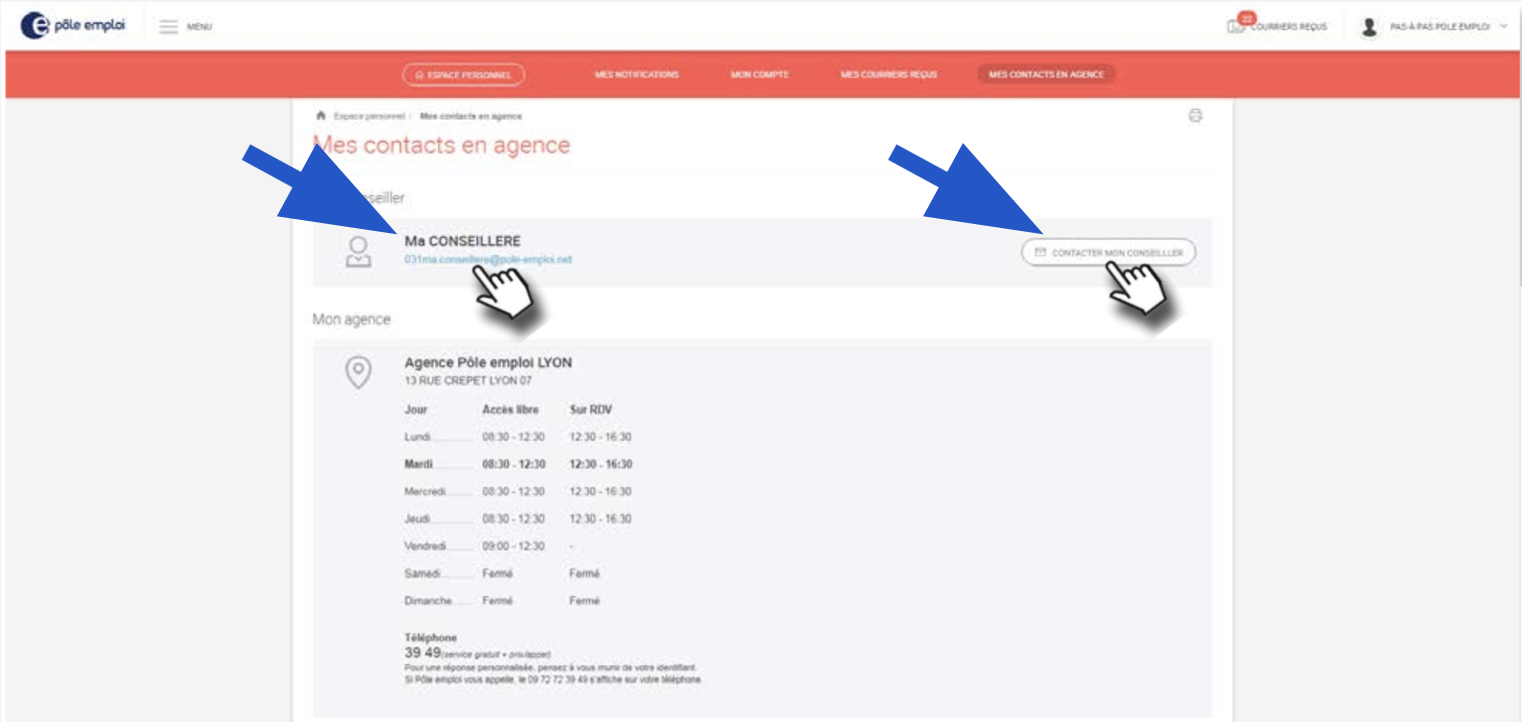The height and width of the screenshot is (722, 1522).
Task: Click the 39 49 phone number
Action: 422,652
